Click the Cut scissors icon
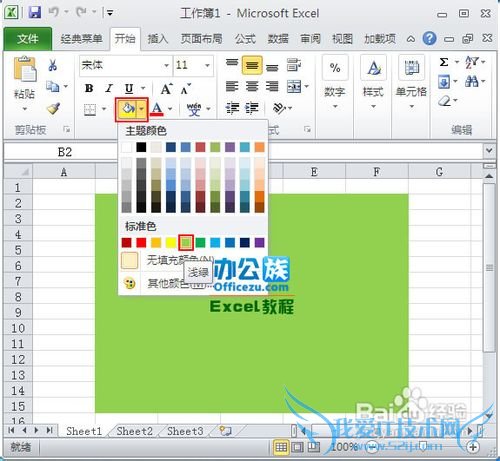This screenshot has width=500, height=461. (52, 65)
